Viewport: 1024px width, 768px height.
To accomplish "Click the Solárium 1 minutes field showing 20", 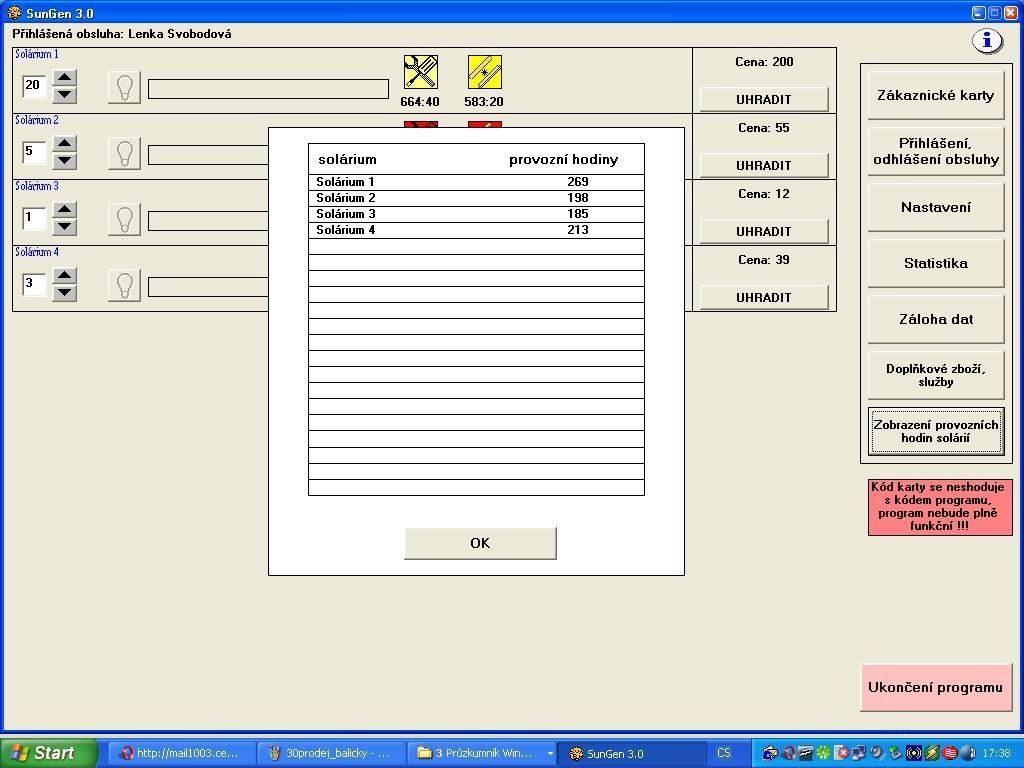I will pos(34,86).
